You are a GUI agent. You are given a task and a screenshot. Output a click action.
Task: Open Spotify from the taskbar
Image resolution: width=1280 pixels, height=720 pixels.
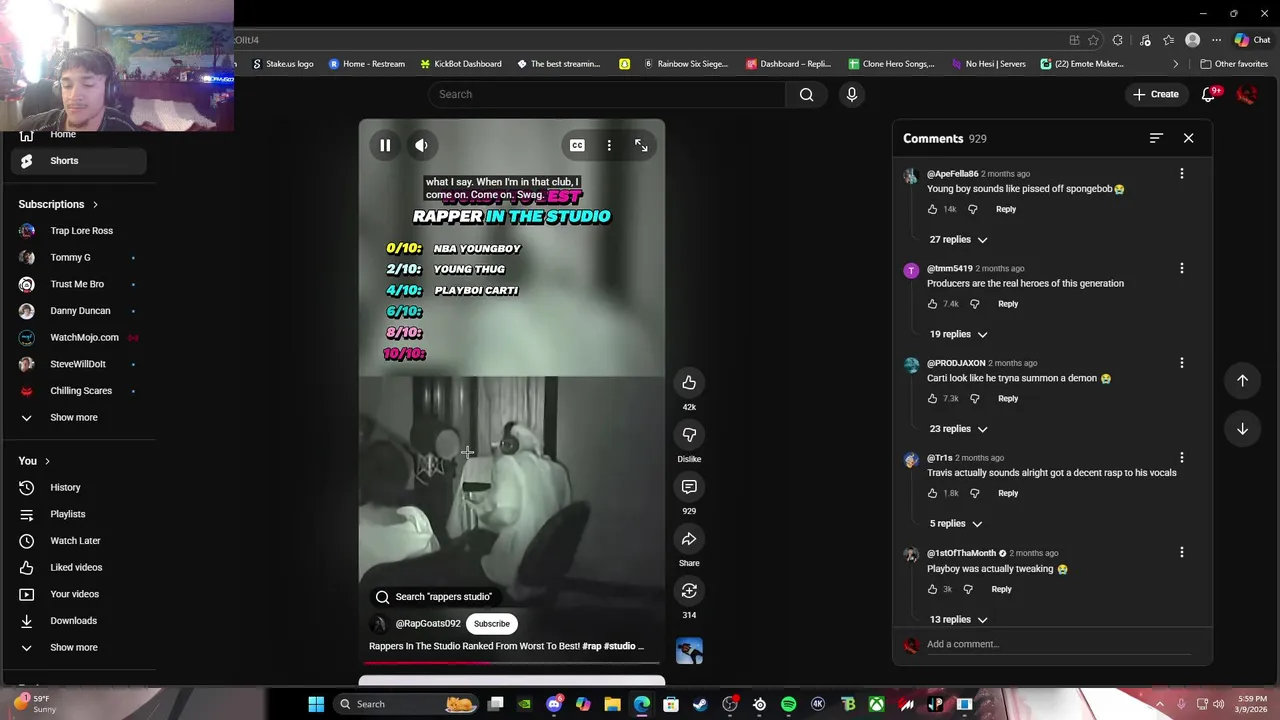coord(788,704)
